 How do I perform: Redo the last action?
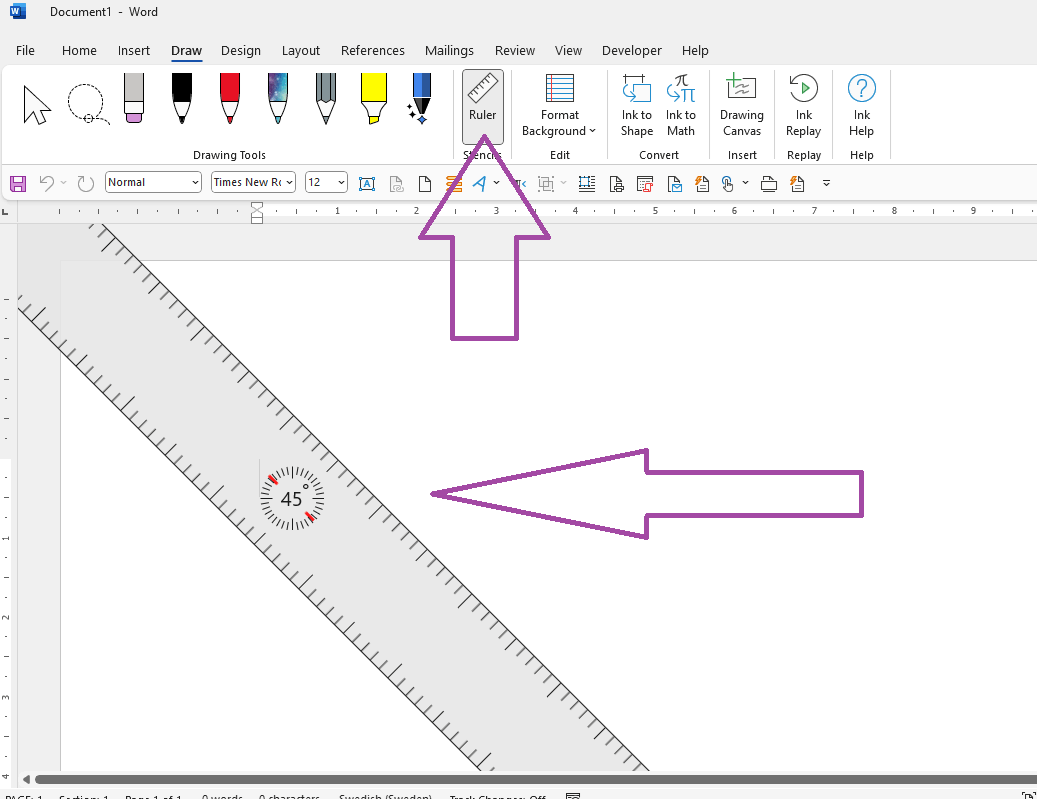[85, 183]
